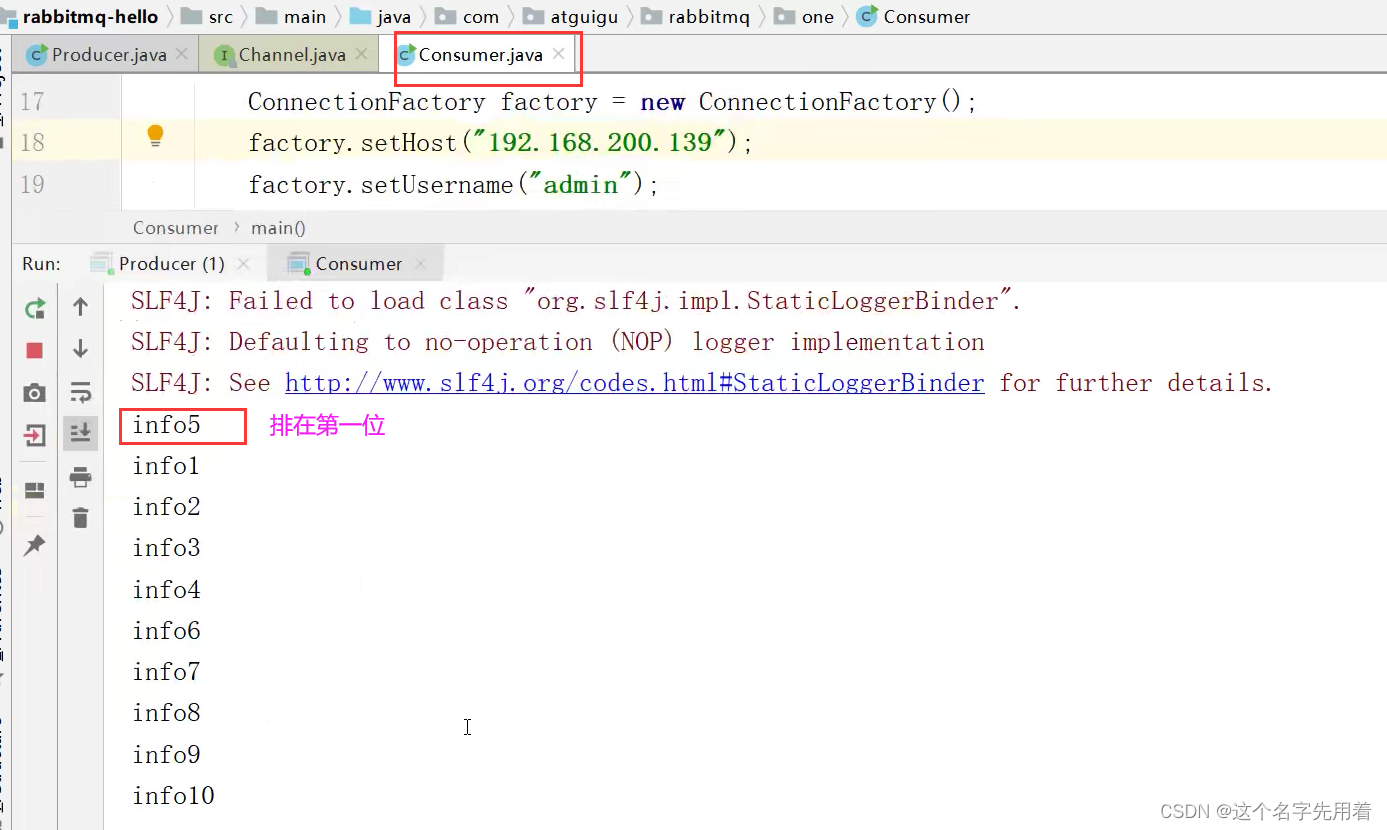The width and height of the screenshot is (1387, 830).
Task: Close the Consumer.java tab
Action: coord(559,54)
